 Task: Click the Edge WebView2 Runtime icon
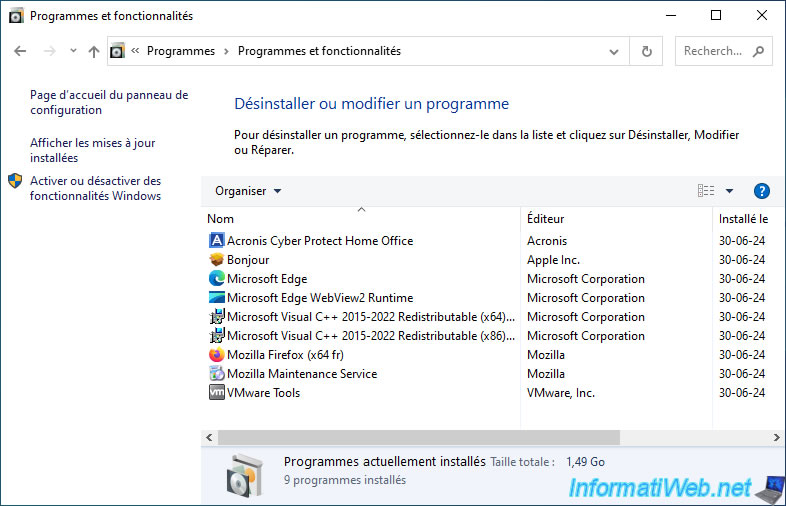click(216, 298)
